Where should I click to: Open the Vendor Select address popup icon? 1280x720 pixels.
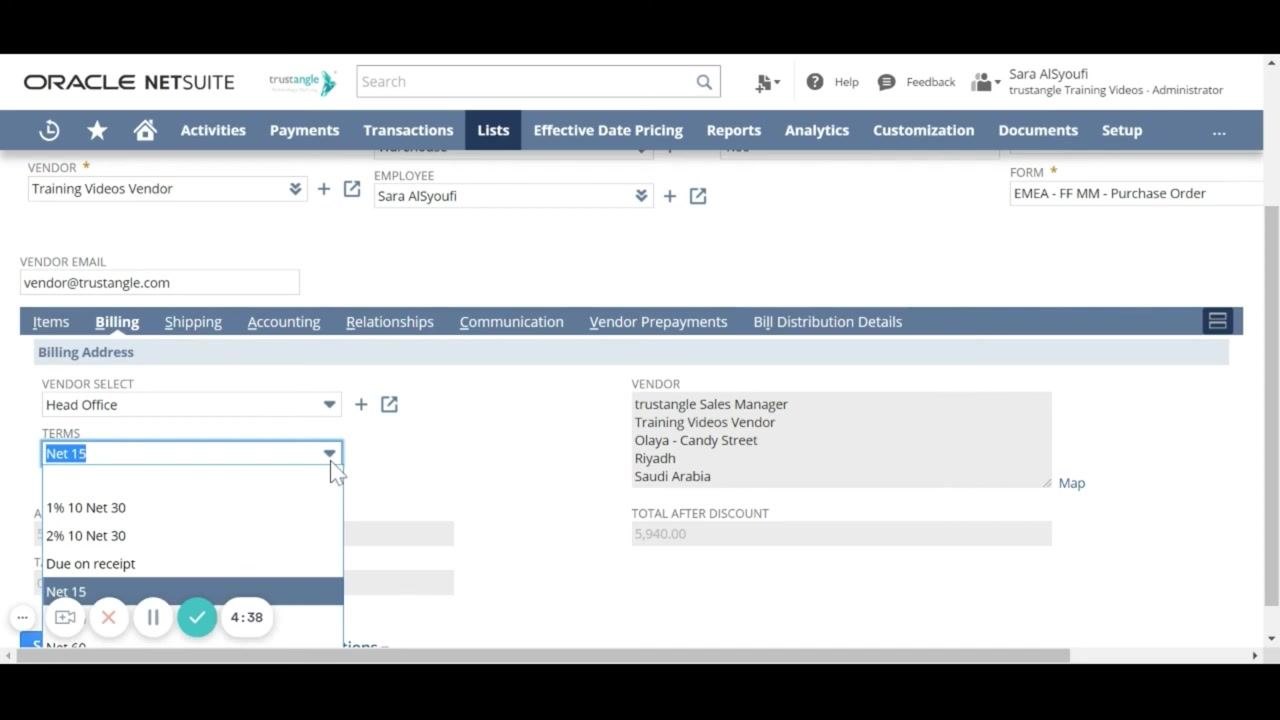pos(389,404)
